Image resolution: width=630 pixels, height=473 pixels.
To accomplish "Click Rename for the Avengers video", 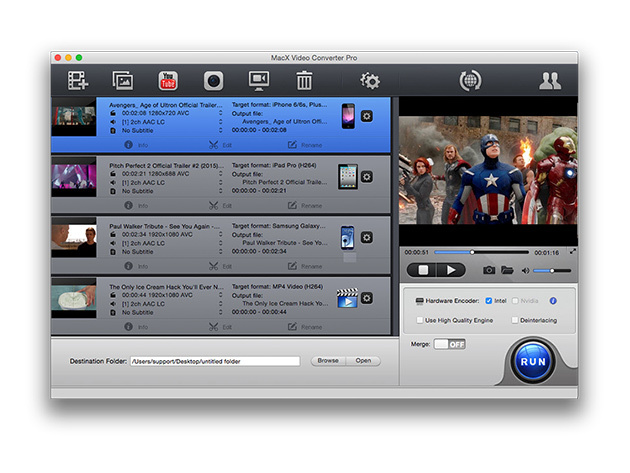I will 305,145.
